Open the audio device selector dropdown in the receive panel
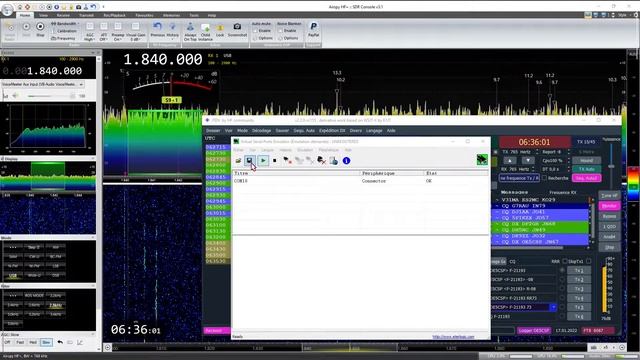The height and width of the screenshot is (360, 640). click(x=81, y=84)
